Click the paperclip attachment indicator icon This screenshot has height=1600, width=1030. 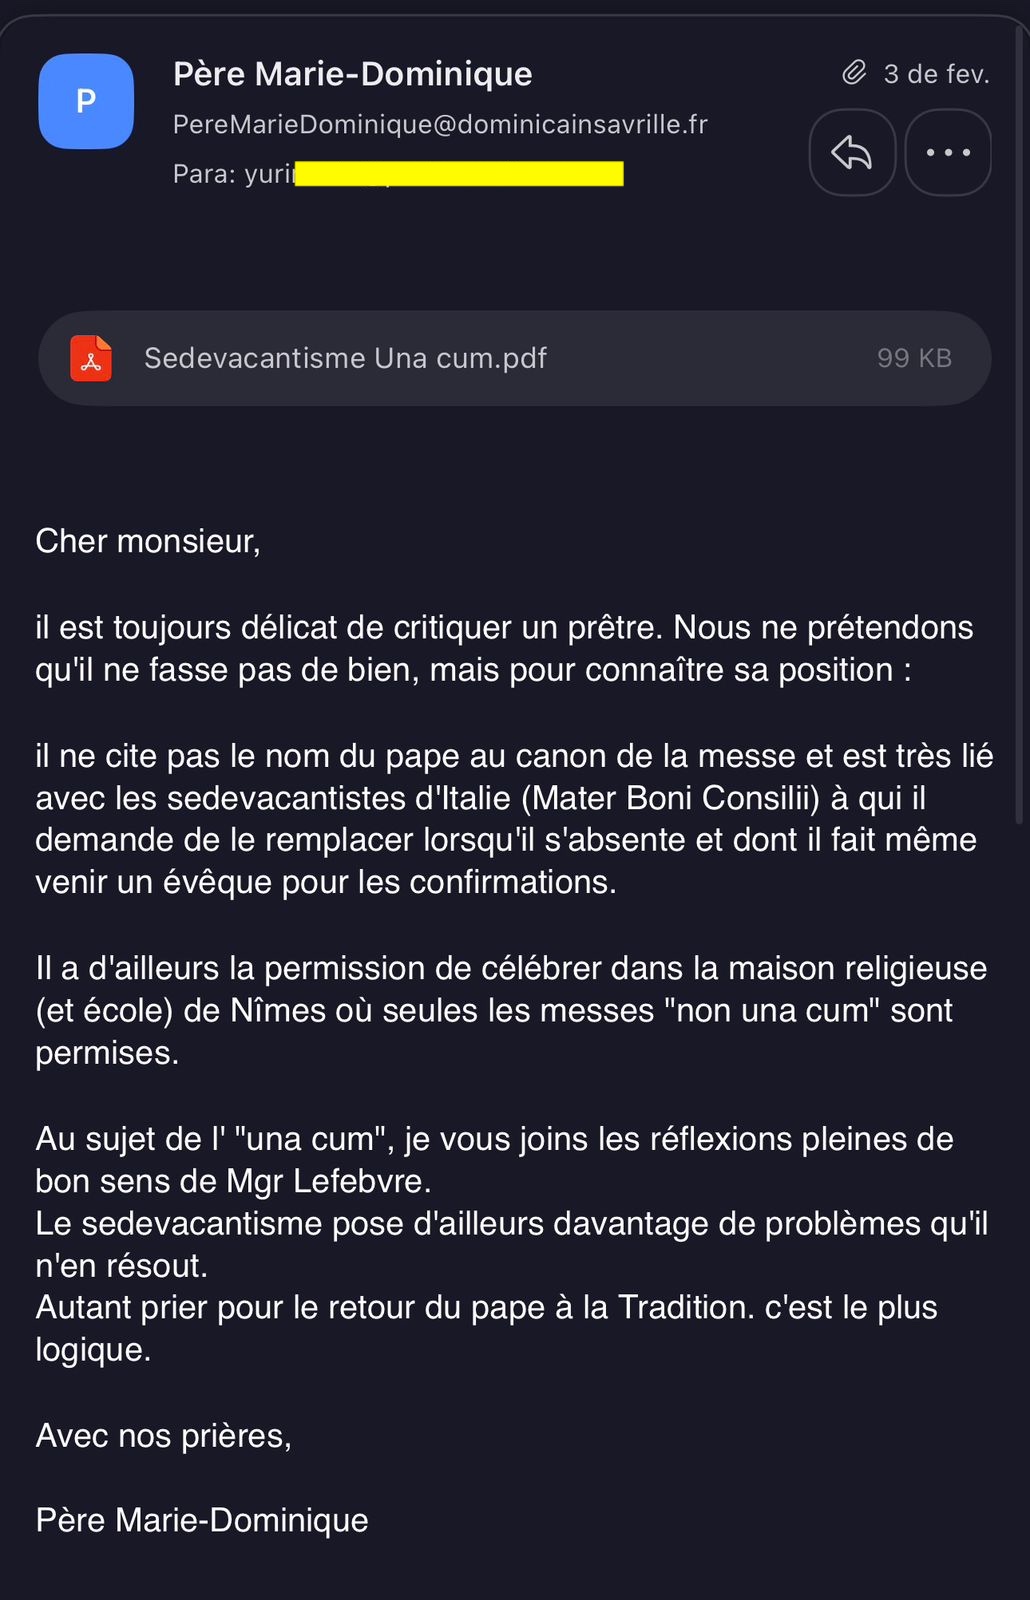(x=854, y=73)
